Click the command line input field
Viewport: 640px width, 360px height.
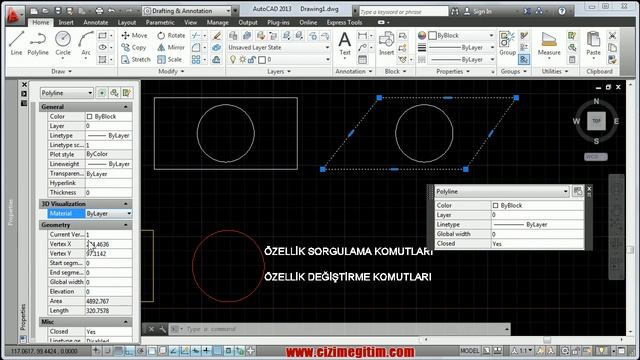coord(343,329)
